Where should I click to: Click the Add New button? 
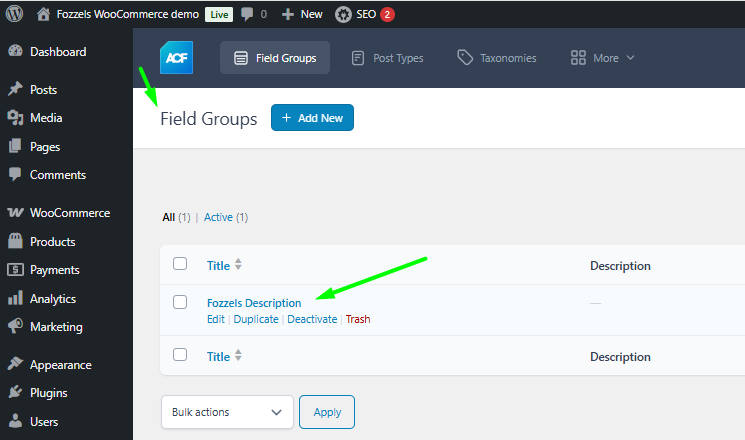click(312, 117)
